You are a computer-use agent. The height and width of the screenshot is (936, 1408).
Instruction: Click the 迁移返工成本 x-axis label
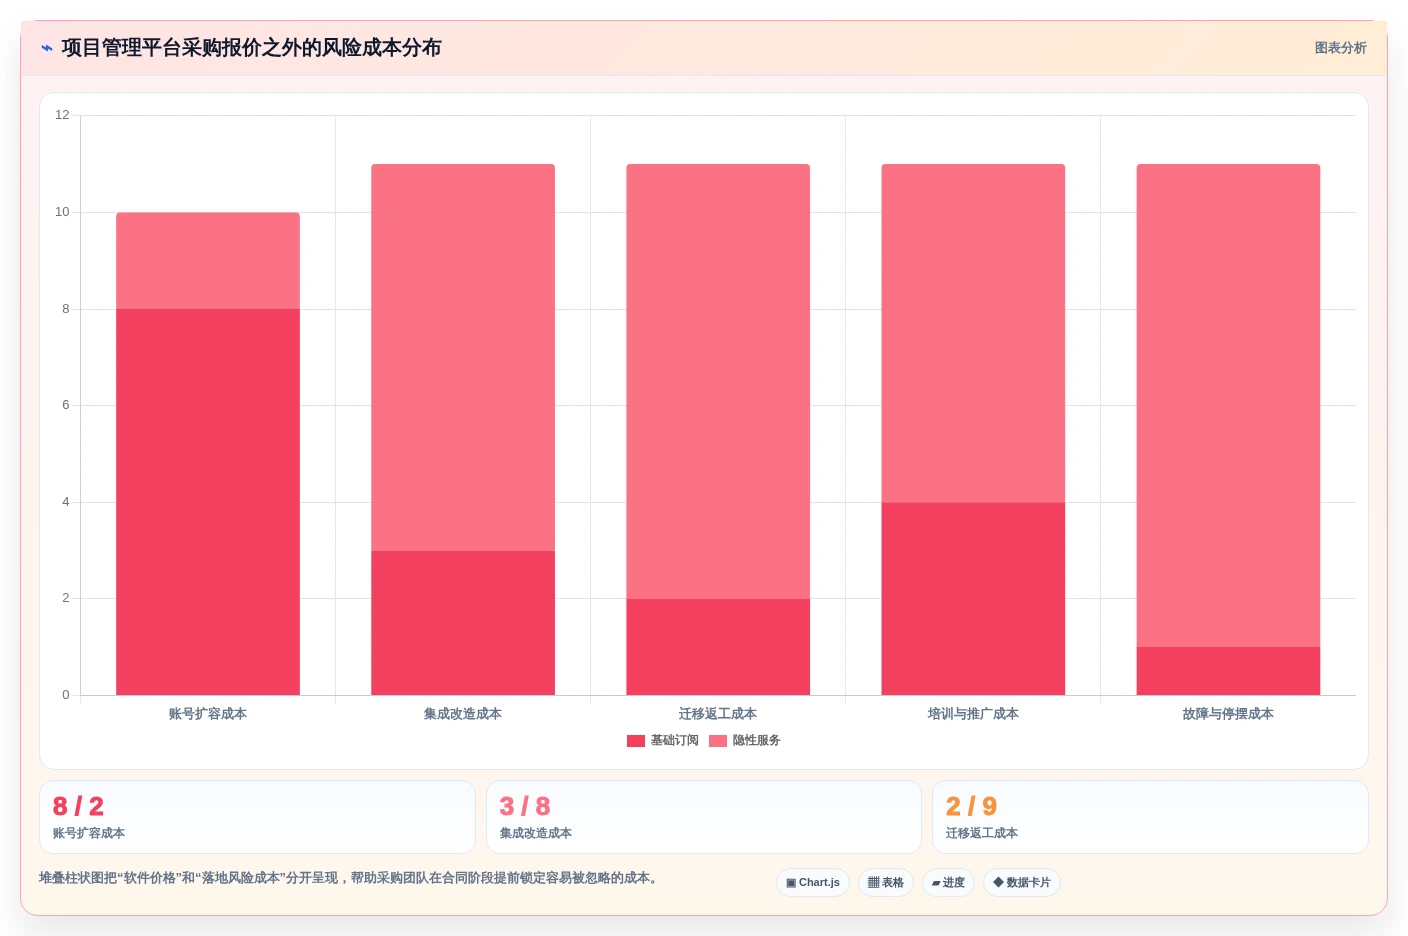coord(718,714)
